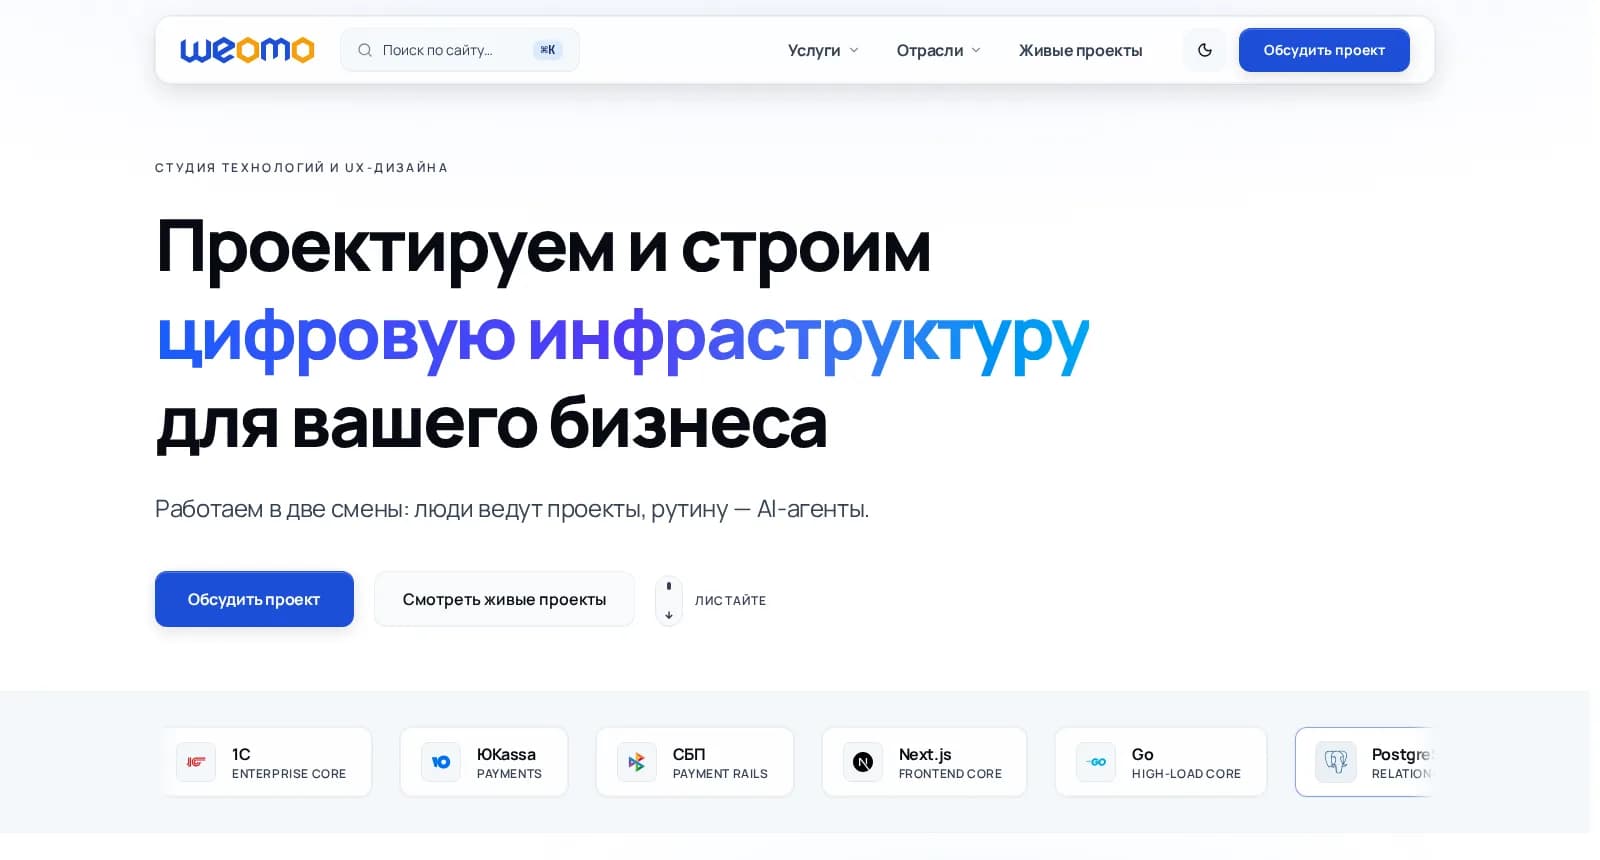
Task: Expand the Отрасли dropdown chevron
Action: pos(976,50)
